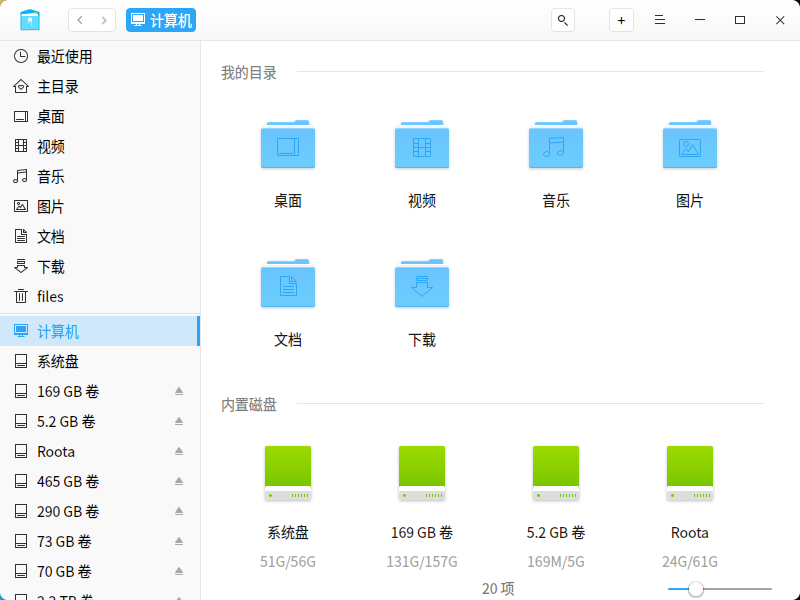Eject the 73 GB 卷 in the sidebar
800x600 pixels.
tap(179, 541)
